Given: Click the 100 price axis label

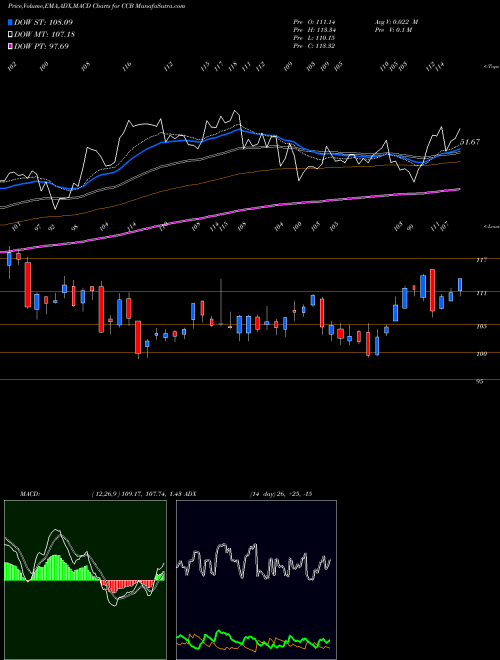Looking at the screenshot, I should click(482, 354).
